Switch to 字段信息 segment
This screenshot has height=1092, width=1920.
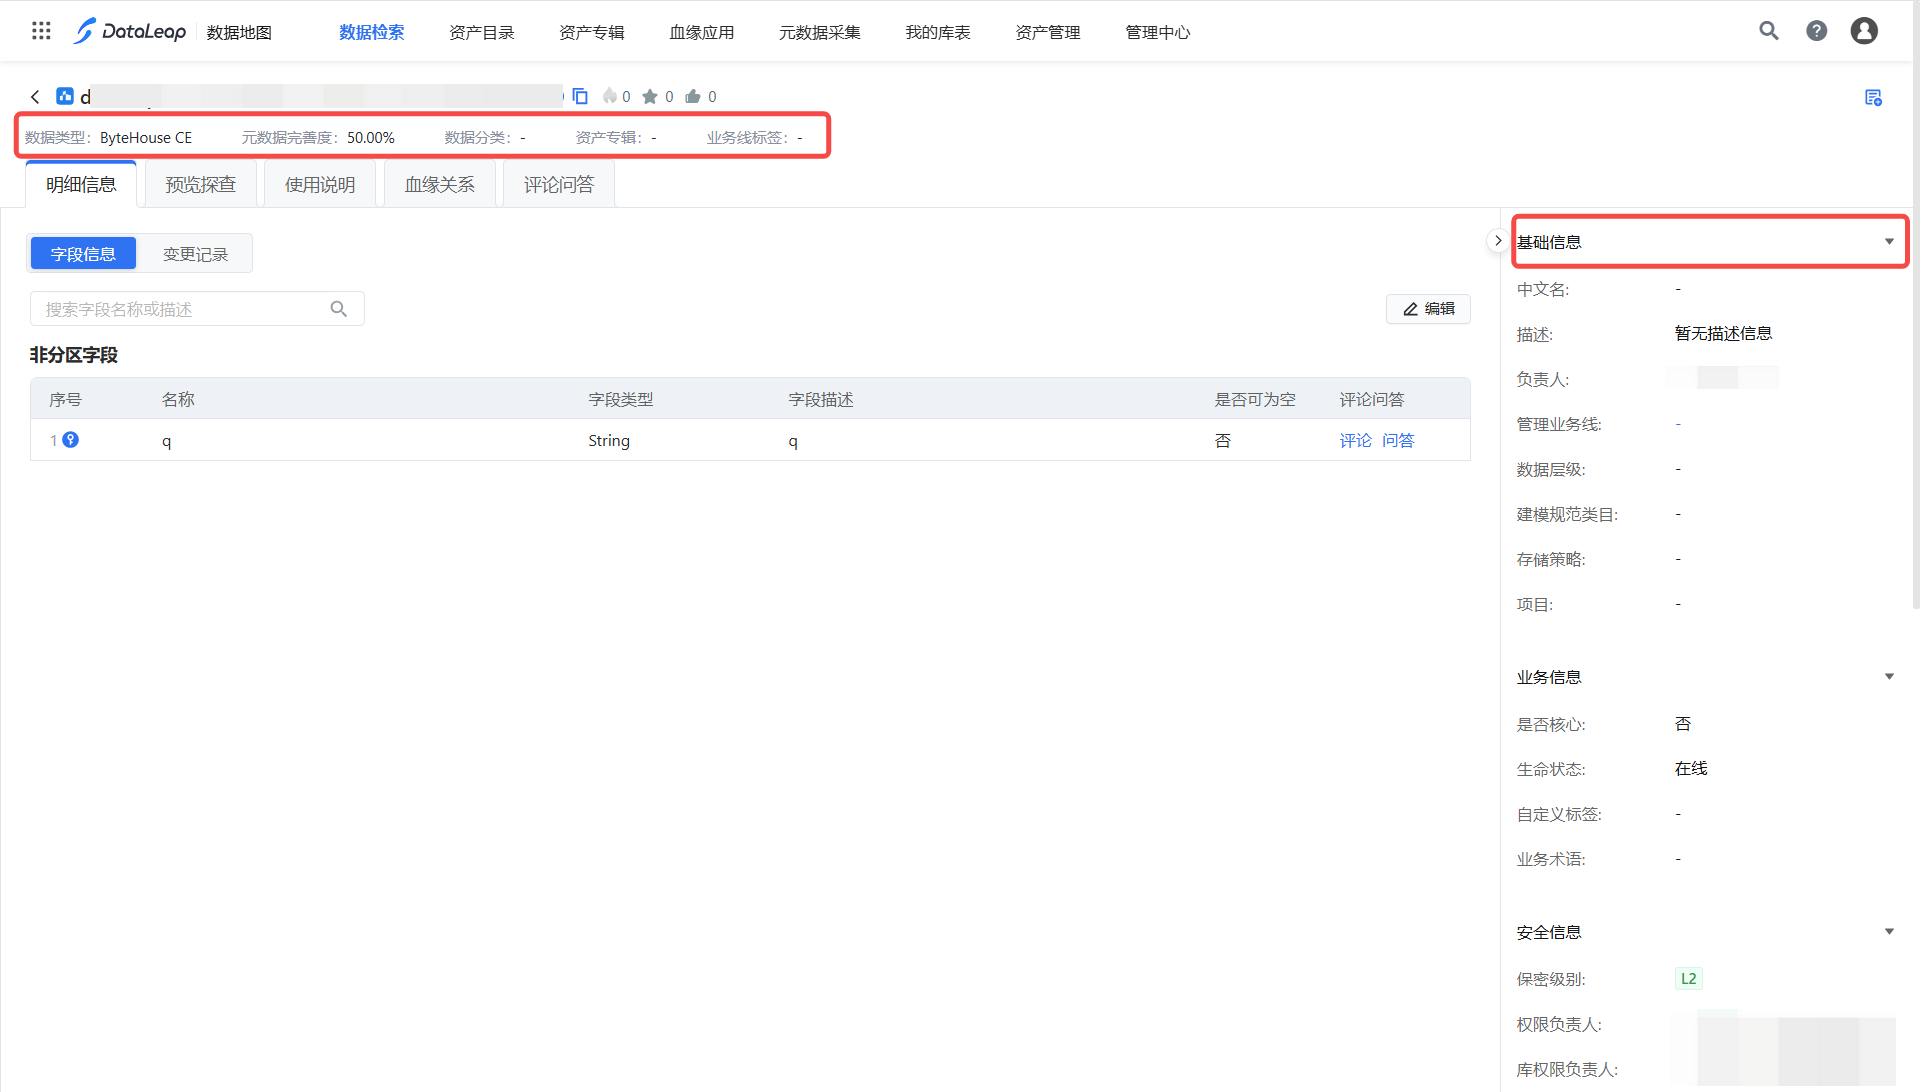[83, 254]
